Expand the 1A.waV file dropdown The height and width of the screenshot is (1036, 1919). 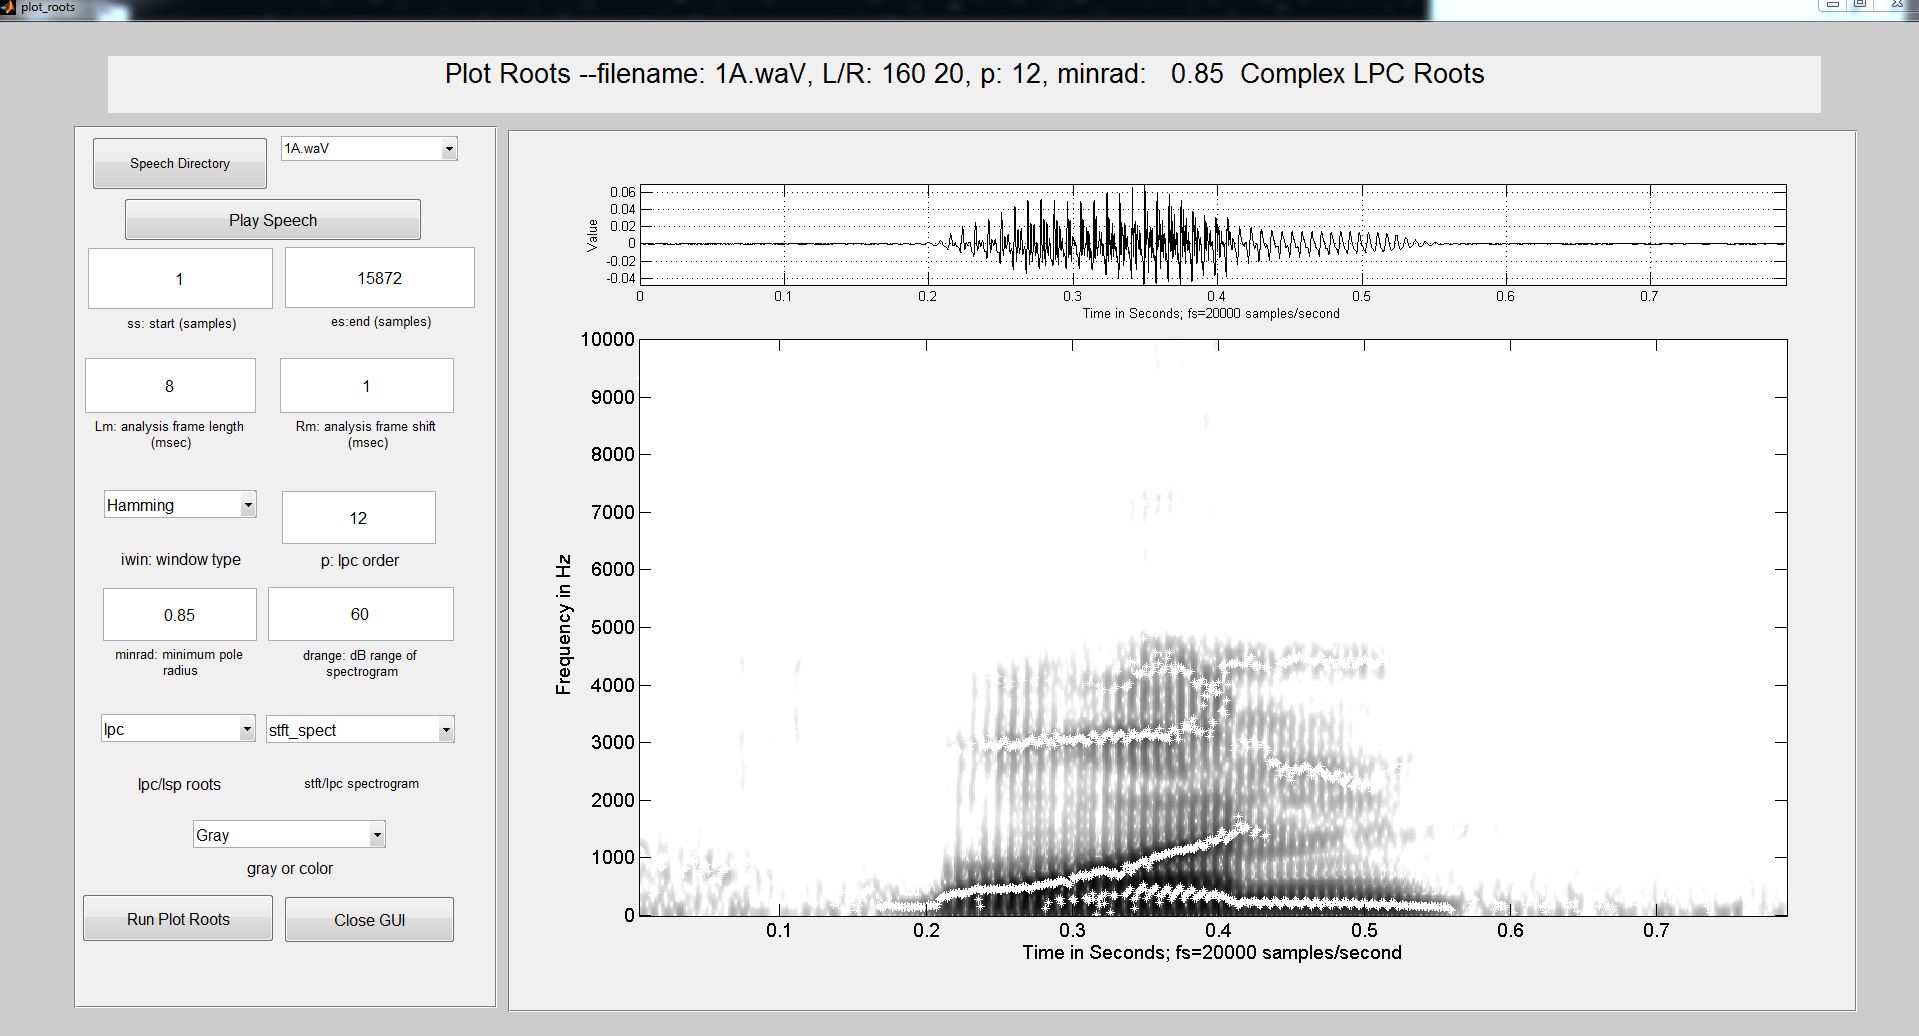(x=369, y=148)
